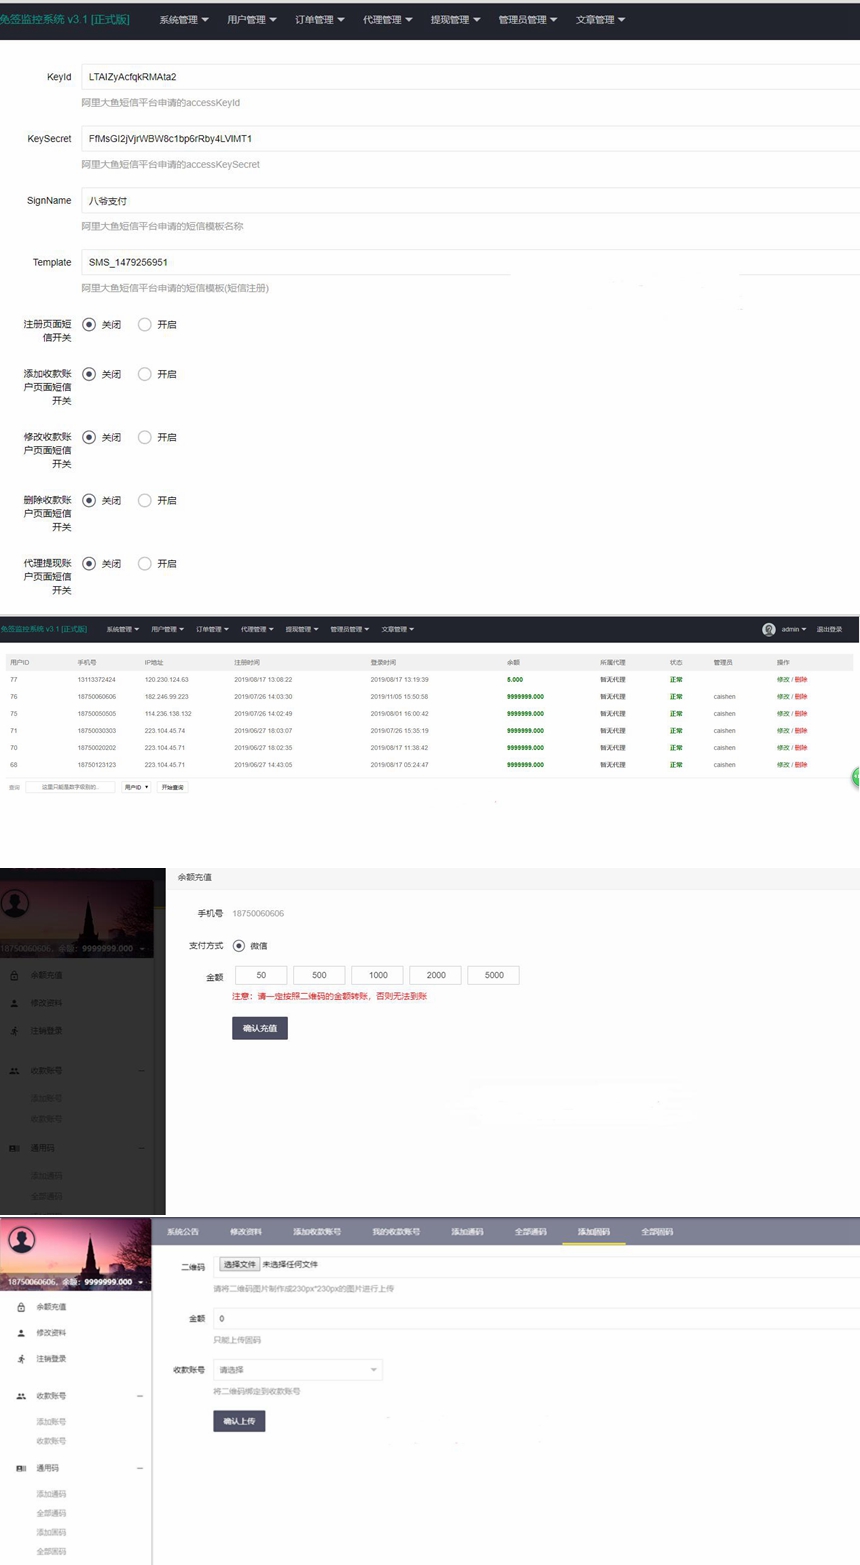Collapse the 收款账号 sidebar section using minus
The width and height of the screenshot is (860, 1565).
pyautogui.click(x=140, y=1396)
